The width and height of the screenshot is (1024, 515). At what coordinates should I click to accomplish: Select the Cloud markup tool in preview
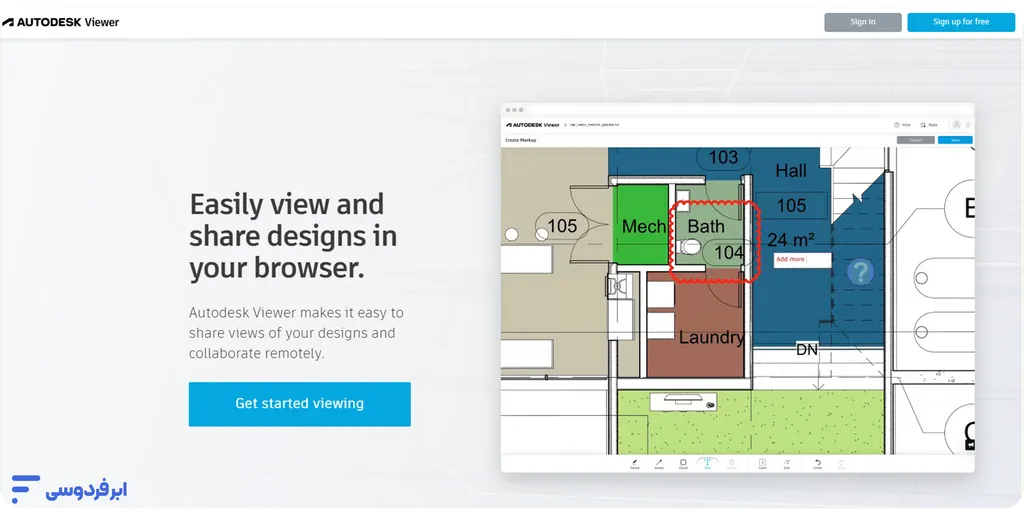pos(683,464)
